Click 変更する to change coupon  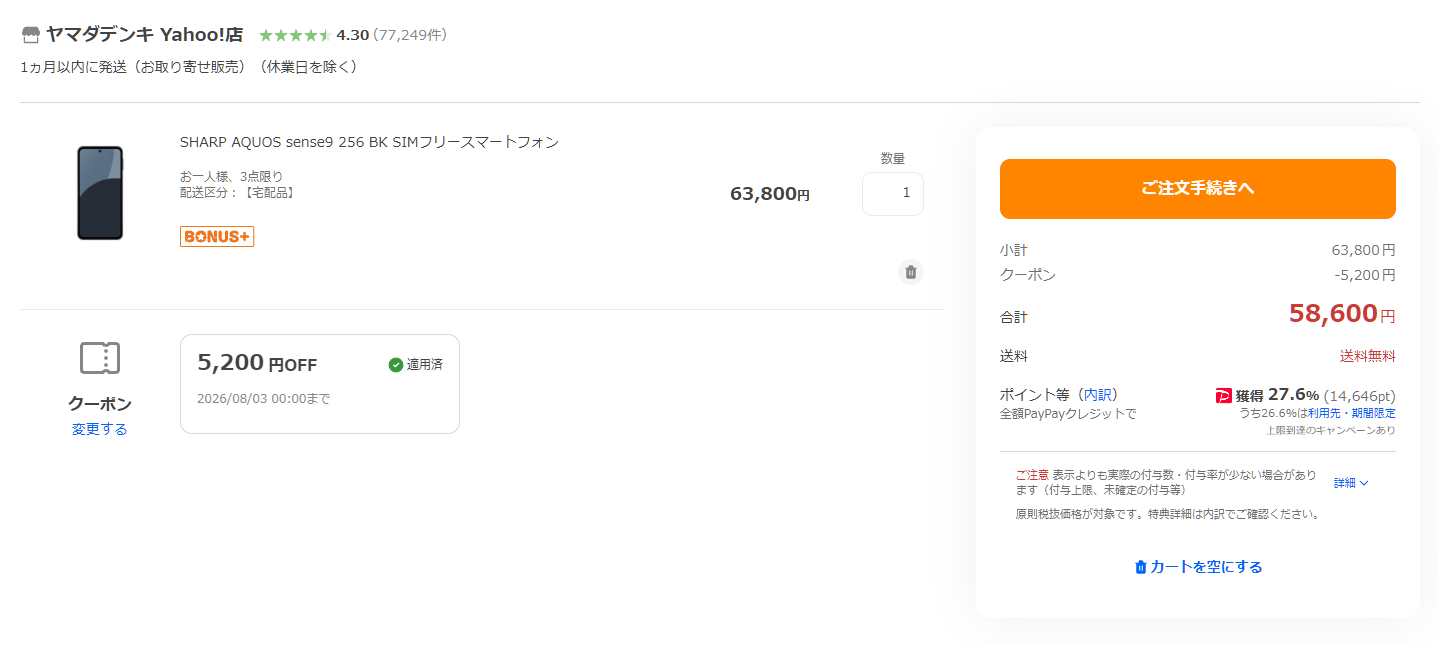(x=99, y=429)
